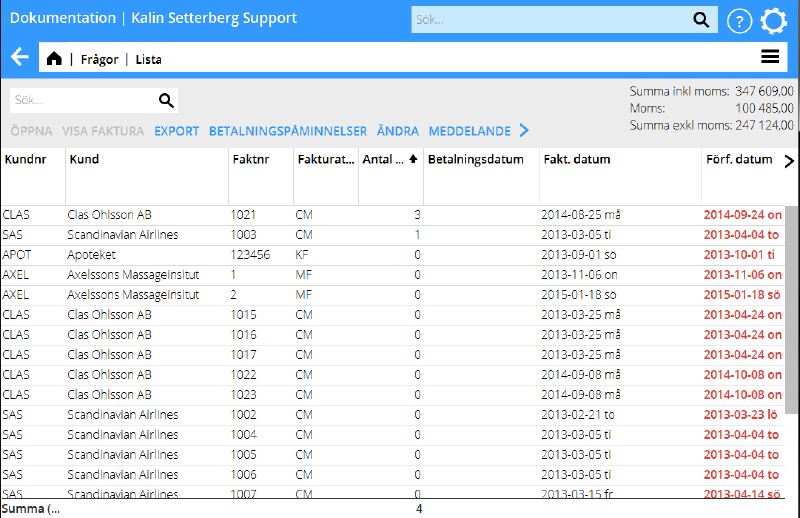Click the vertical scrollbar of the list
800x518 pixels.
point(791,310)
